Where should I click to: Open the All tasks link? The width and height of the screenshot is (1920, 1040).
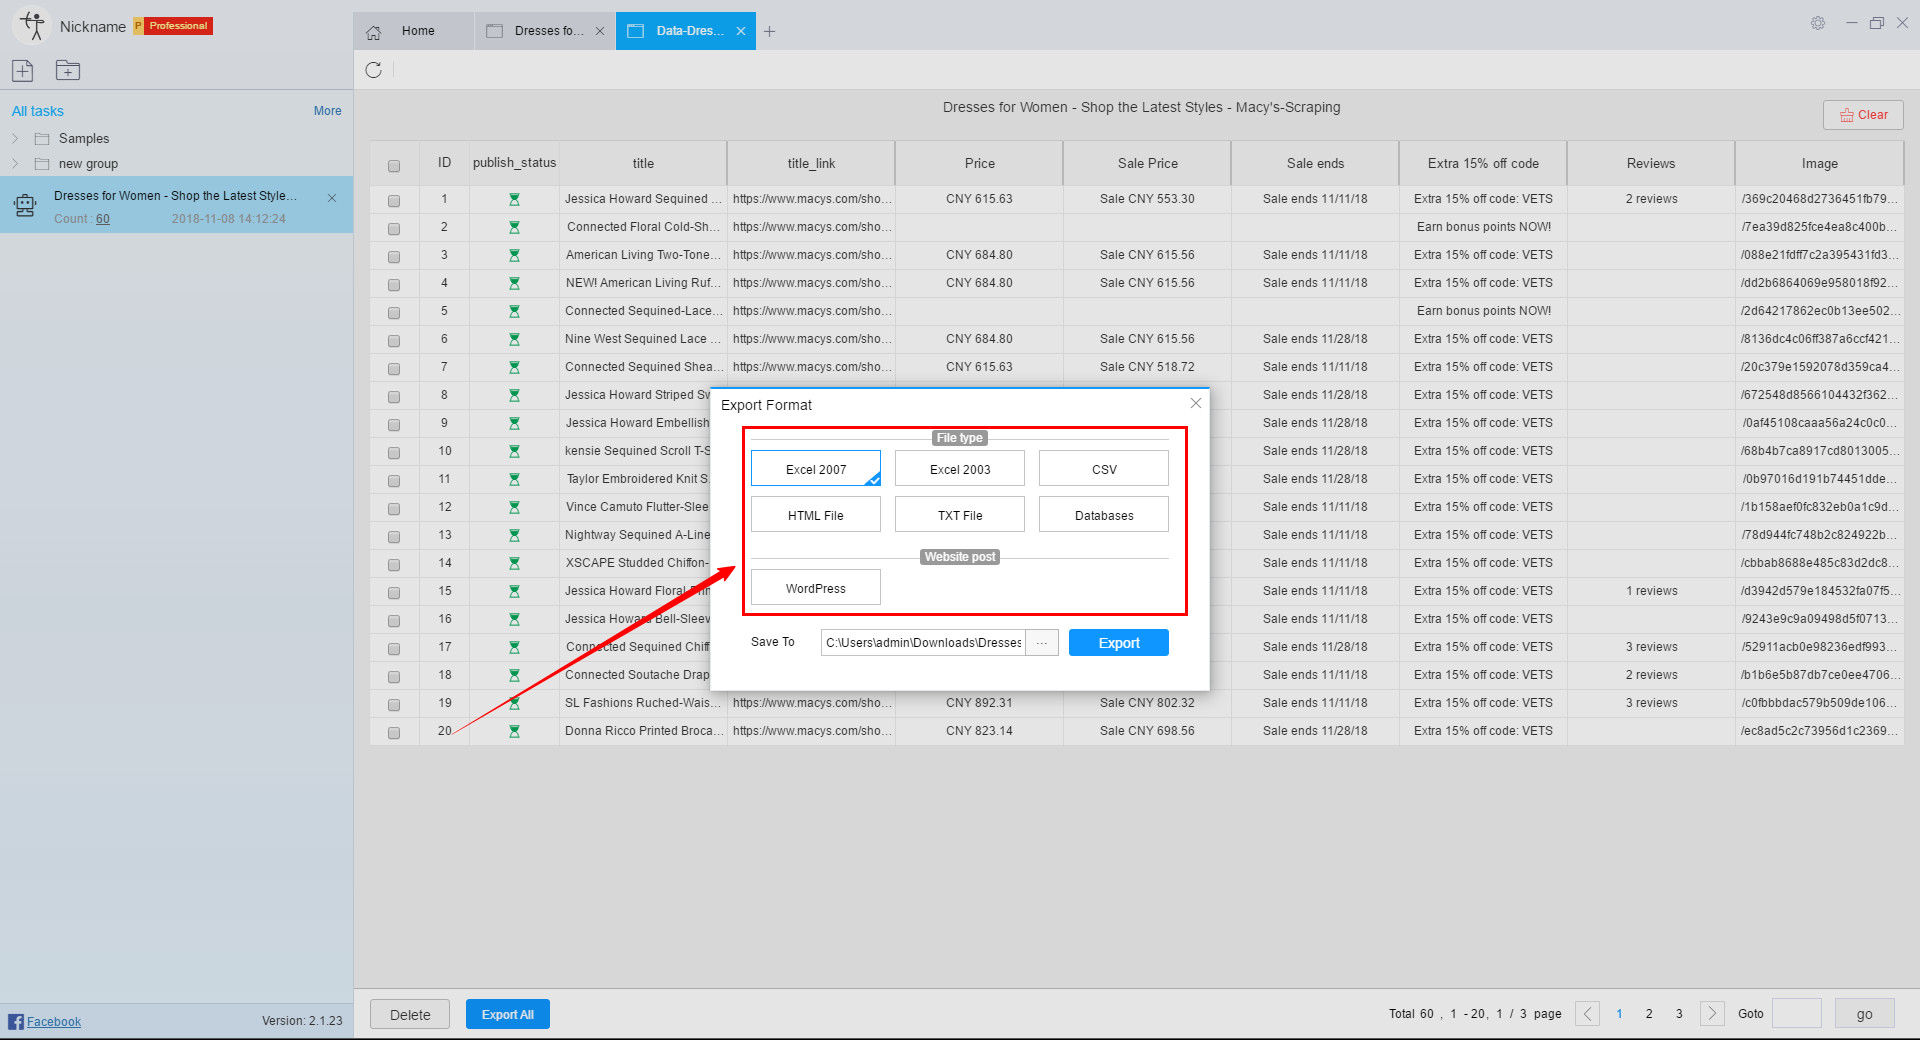pyautogui.click(x=38, y=111)
